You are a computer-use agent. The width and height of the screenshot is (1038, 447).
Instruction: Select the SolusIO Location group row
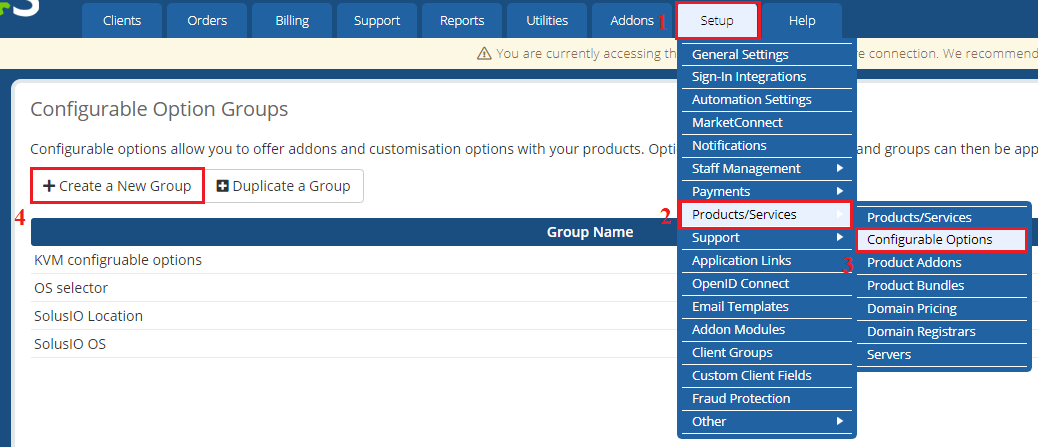(x=89, y=316)
